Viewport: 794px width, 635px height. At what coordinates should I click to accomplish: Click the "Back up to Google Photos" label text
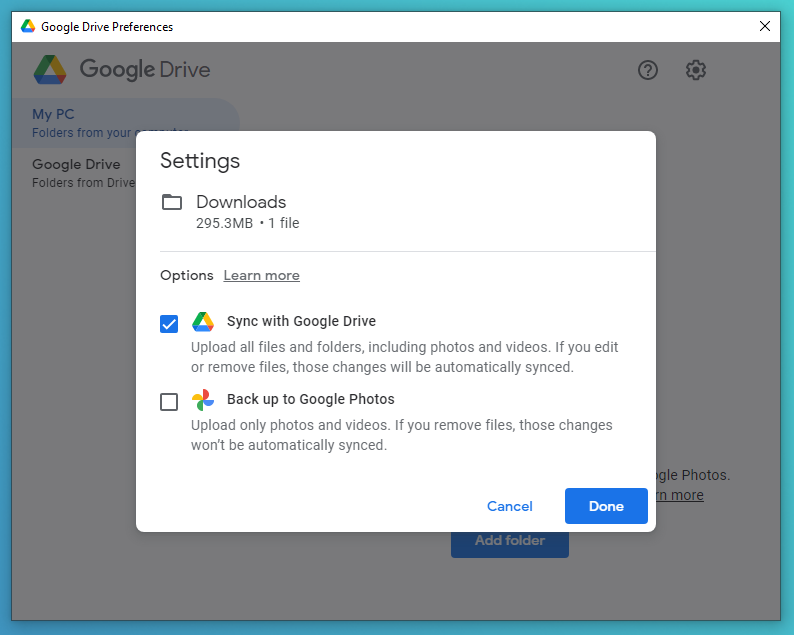pyautogui.click(x=310, y=399)
